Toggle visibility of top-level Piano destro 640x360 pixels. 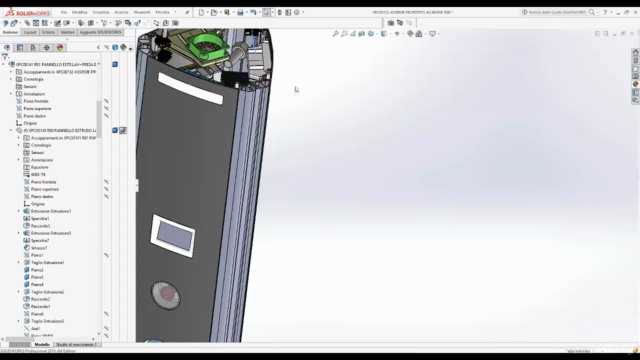tap(106, 116)
